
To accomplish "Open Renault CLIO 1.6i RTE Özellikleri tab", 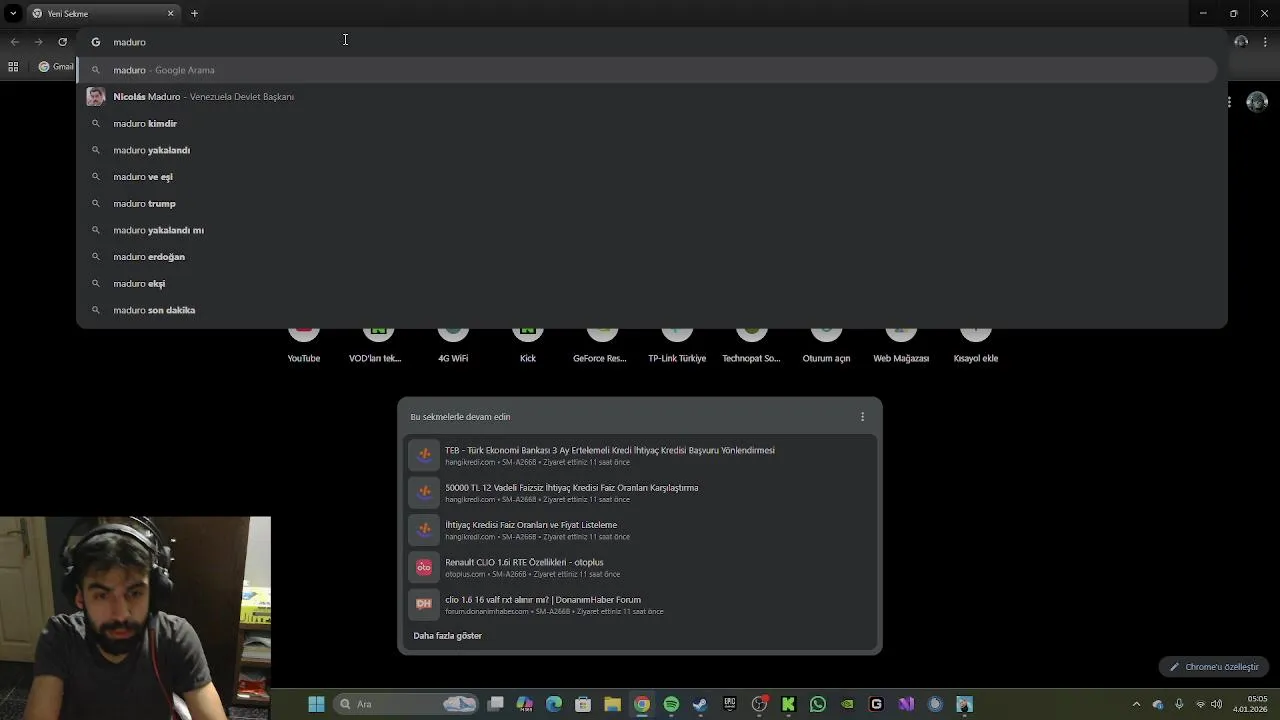I will (x=640, y=567).
